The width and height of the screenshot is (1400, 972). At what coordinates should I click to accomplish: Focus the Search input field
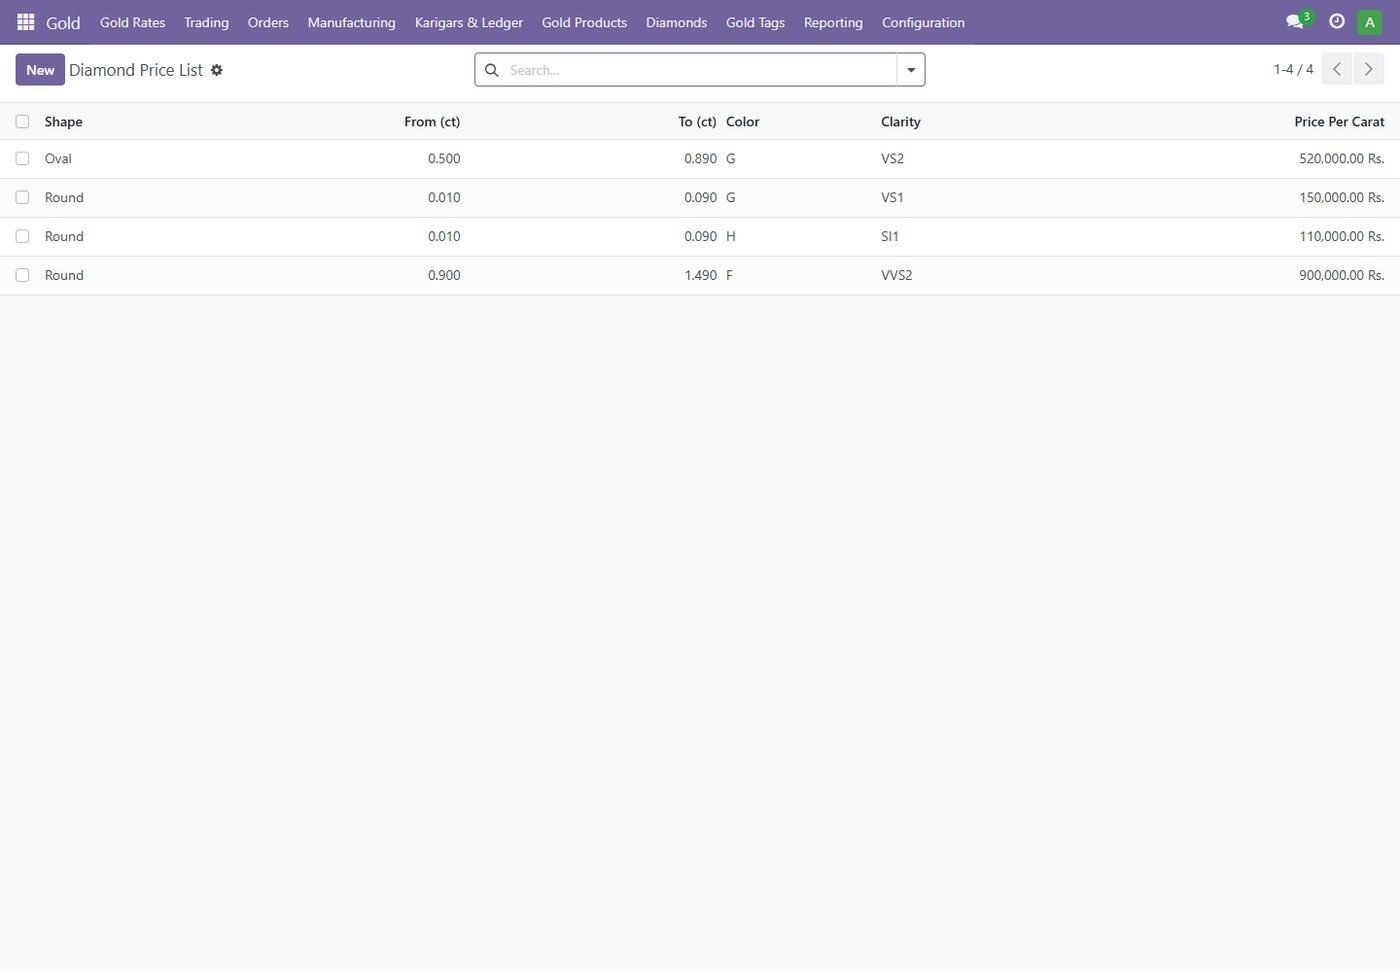click(700, 70)
